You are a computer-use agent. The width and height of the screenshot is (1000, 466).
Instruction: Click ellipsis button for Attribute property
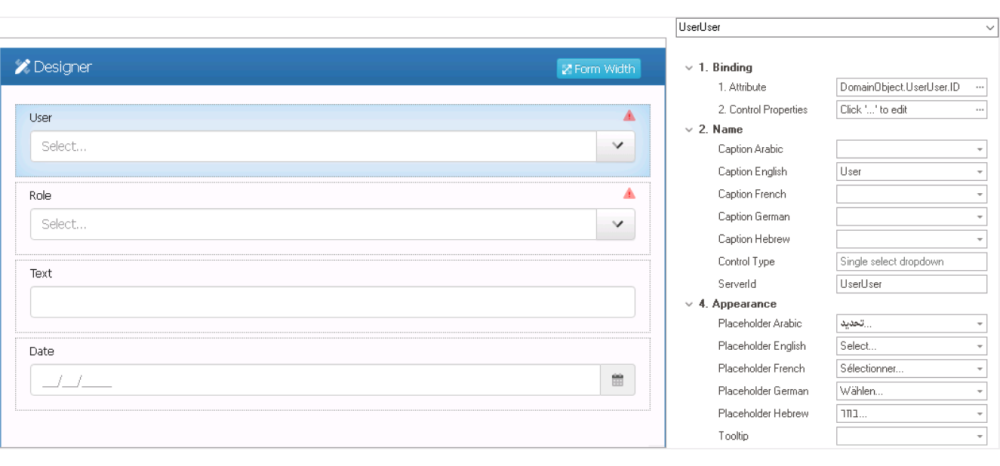[x=980, y=87]
